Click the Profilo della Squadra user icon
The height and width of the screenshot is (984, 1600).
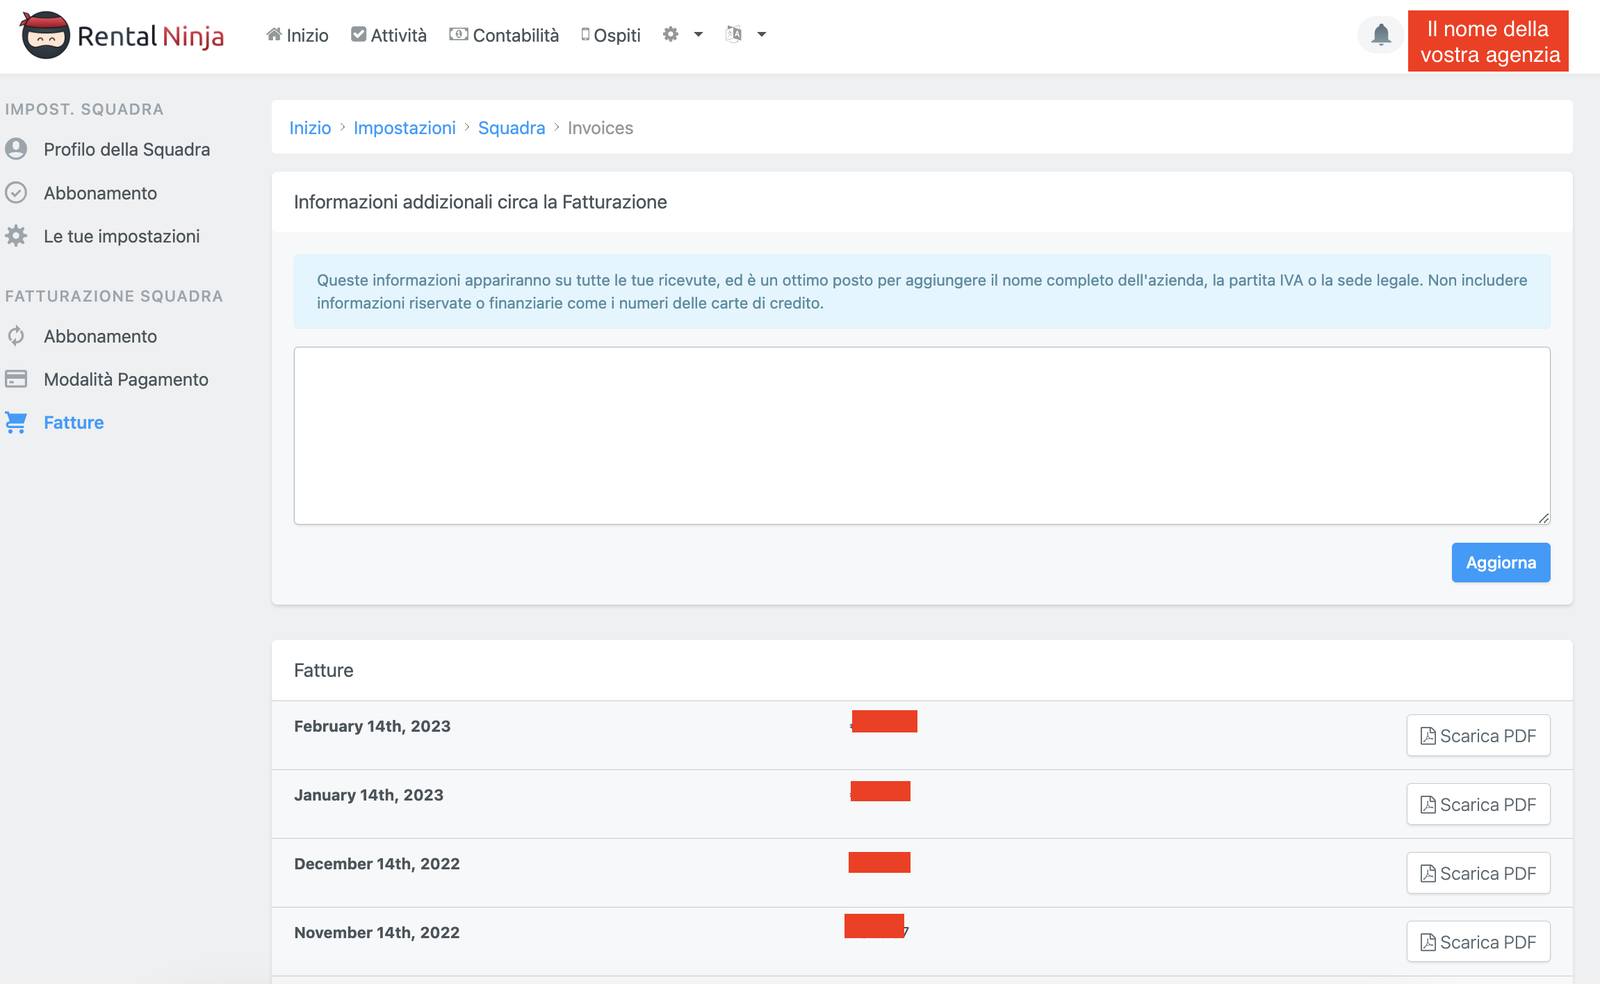point(16,149)
